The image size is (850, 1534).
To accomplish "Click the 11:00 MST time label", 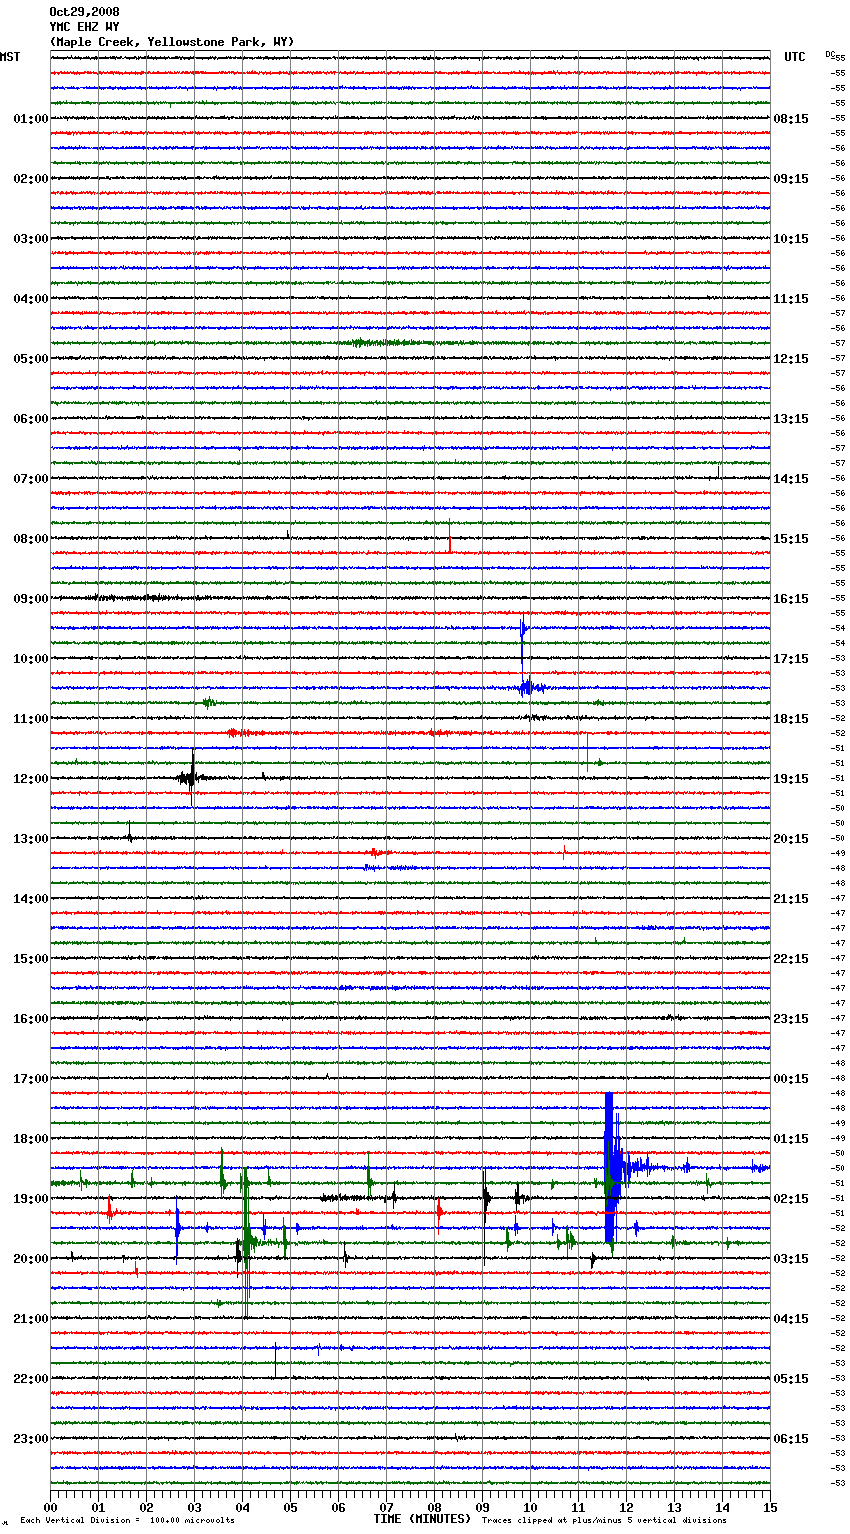I will click(x=30, y=719).
